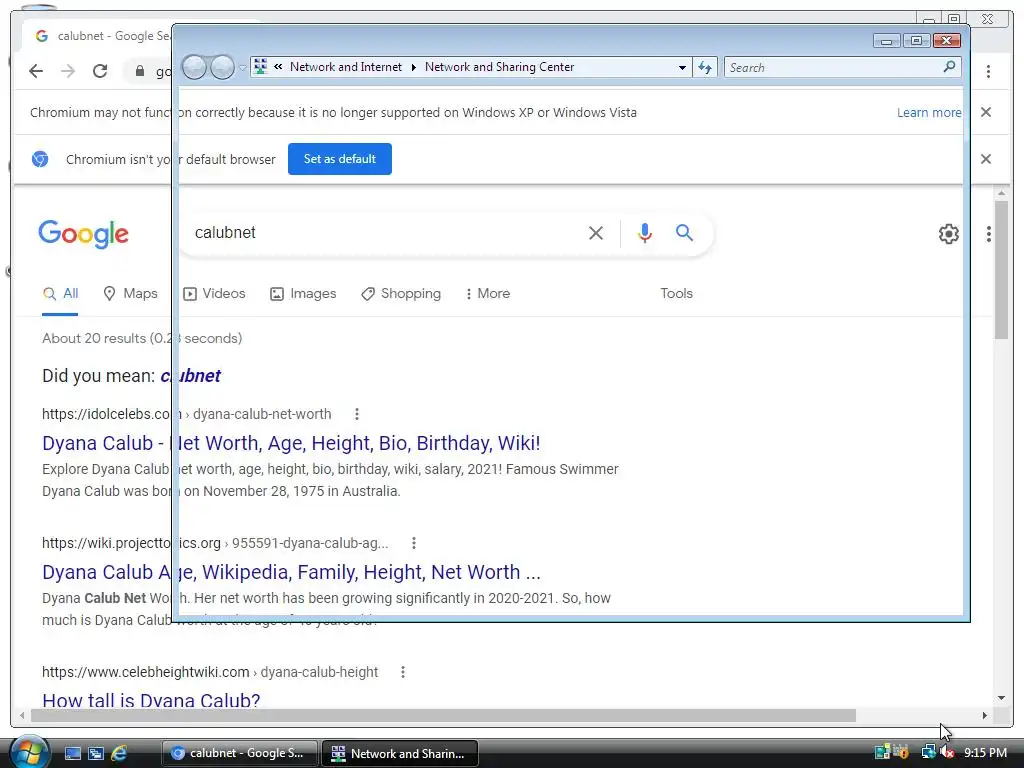This screenshot has height=768, width=1024.
Task: Open options dots next to idolcelebs.com result
Action: pos(357,414)
